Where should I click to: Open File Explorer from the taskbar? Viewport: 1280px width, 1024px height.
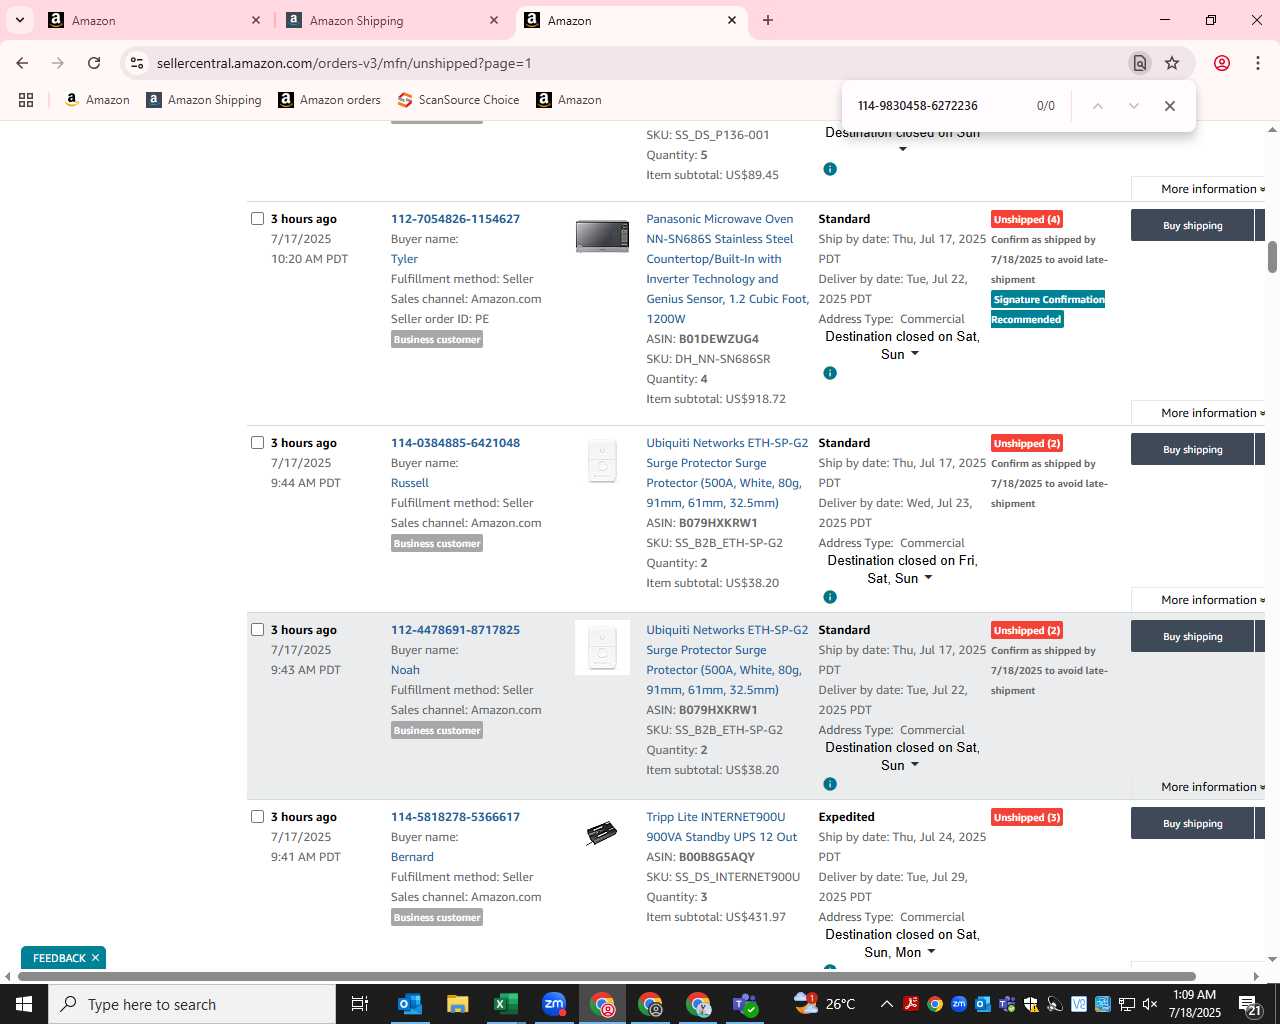coord(458,1004)
